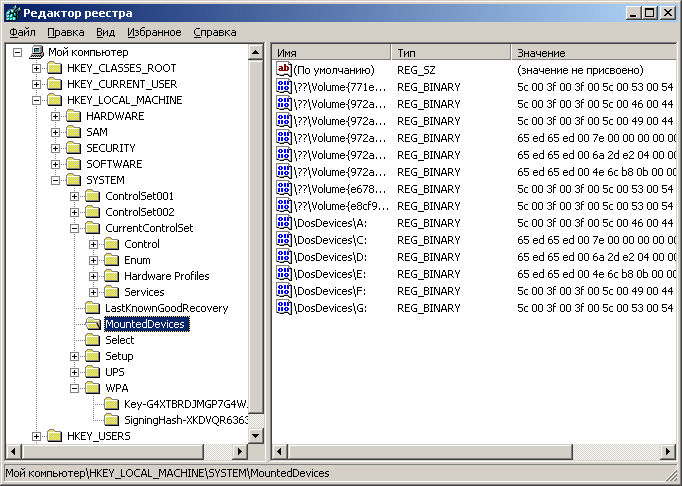Click binary icon of \DosDevices\E: value
Viewport: 682px width, 486px height.
[284, 274]
